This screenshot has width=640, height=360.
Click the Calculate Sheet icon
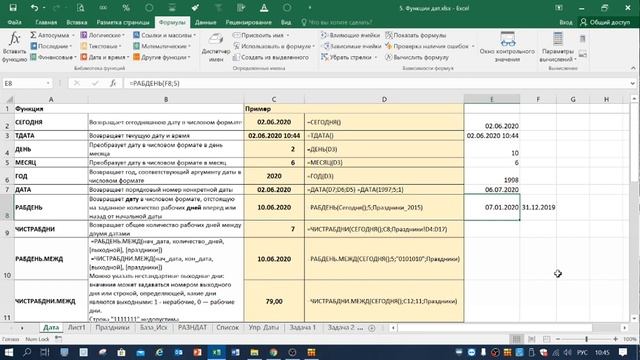point(582,53)
